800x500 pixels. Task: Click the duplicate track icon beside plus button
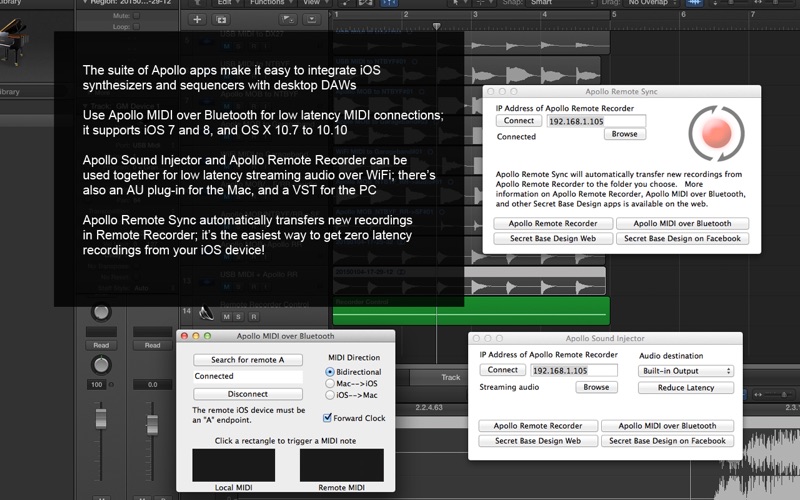[221, 20]
